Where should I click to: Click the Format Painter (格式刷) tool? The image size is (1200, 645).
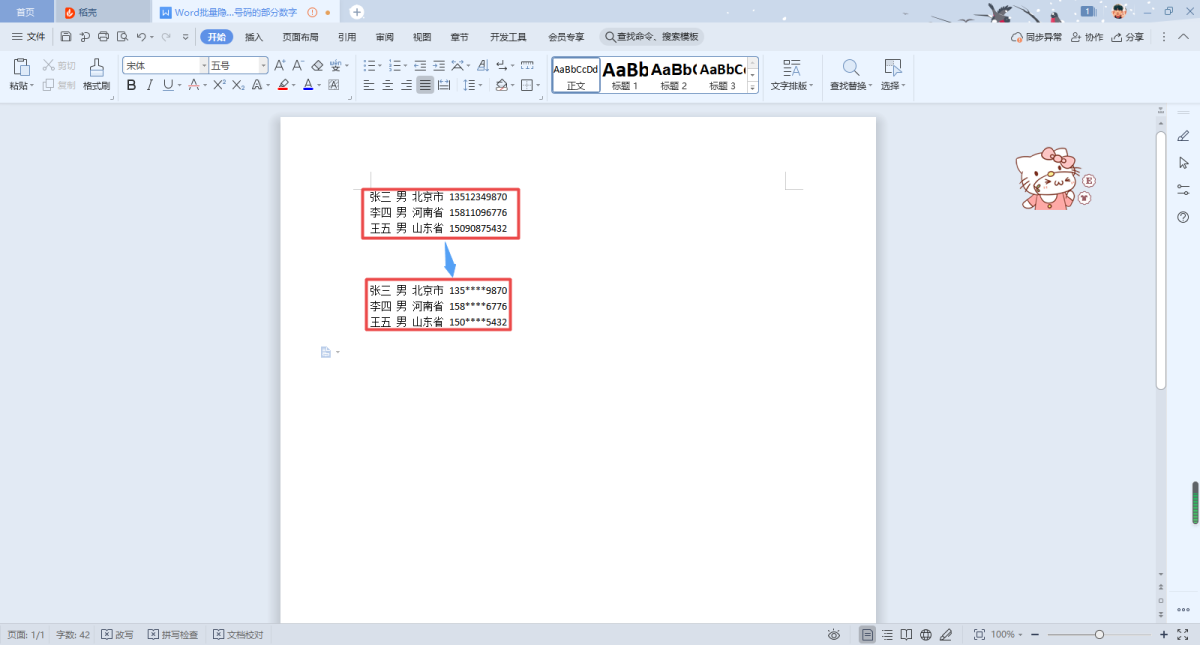(x=96, y=75)
